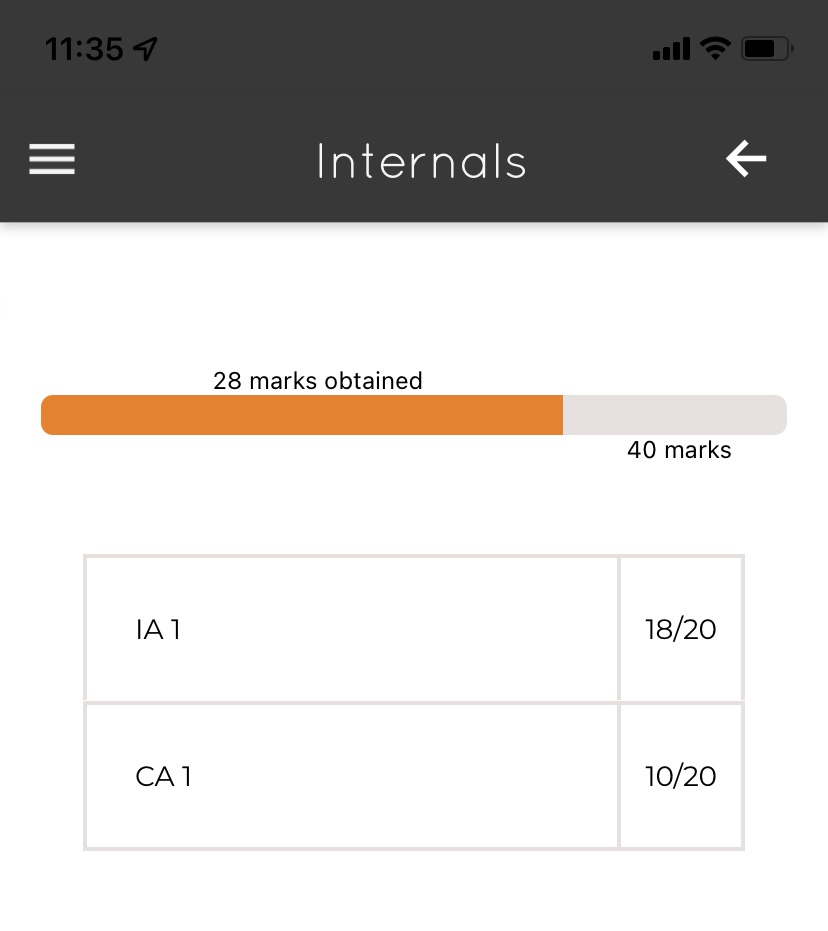Tap the location arrow in status bar

pos(146,49)
